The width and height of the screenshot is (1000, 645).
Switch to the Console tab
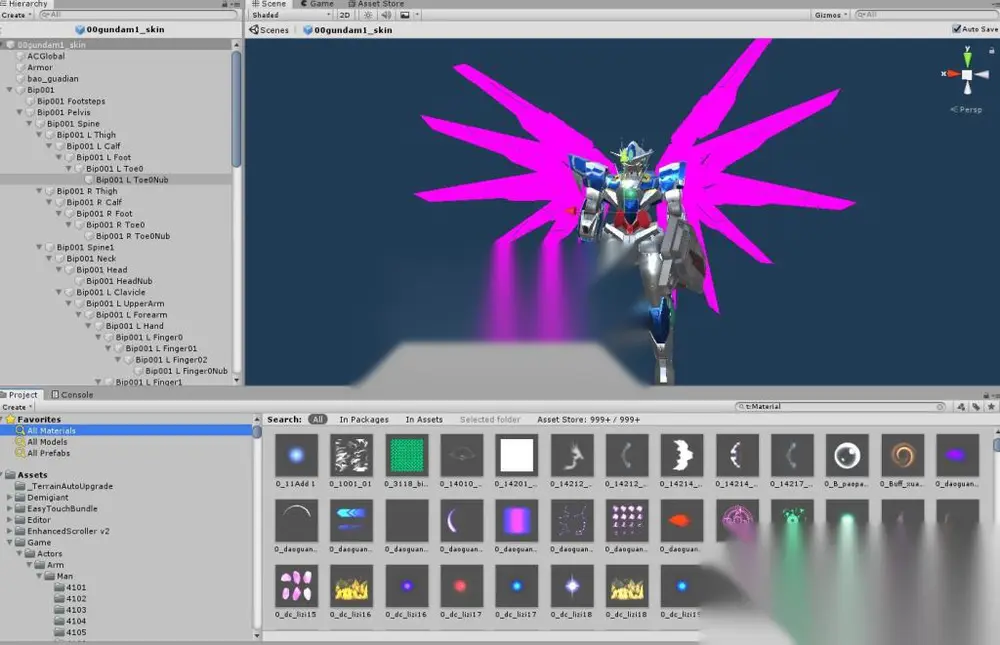click(72, 394)
